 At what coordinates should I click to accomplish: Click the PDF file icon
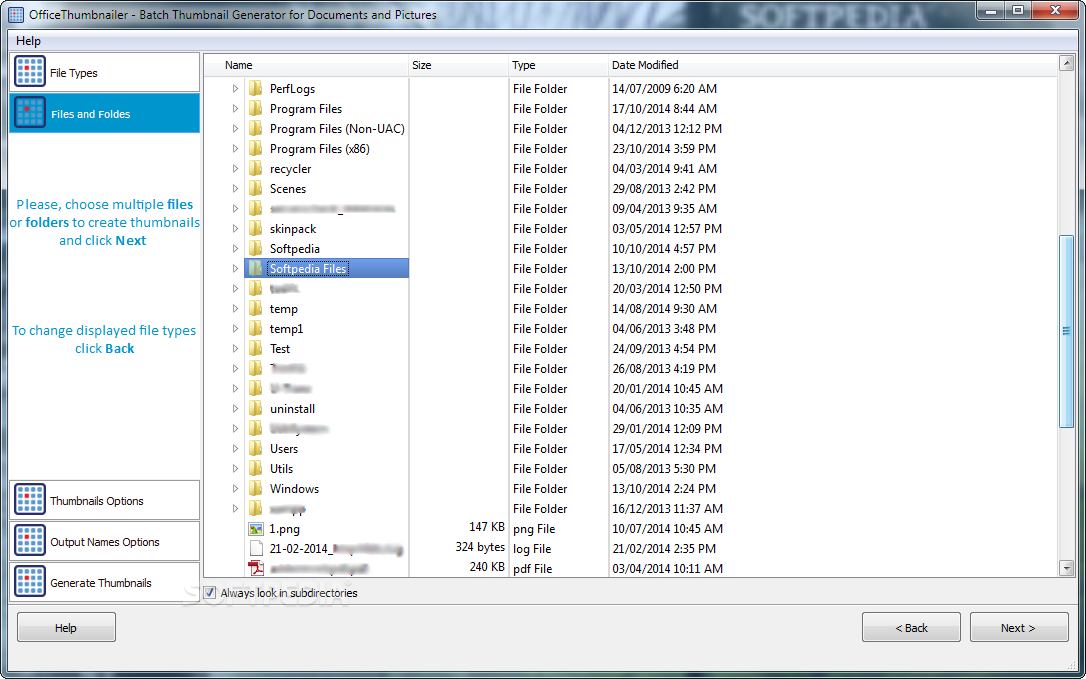coord(256,569)
